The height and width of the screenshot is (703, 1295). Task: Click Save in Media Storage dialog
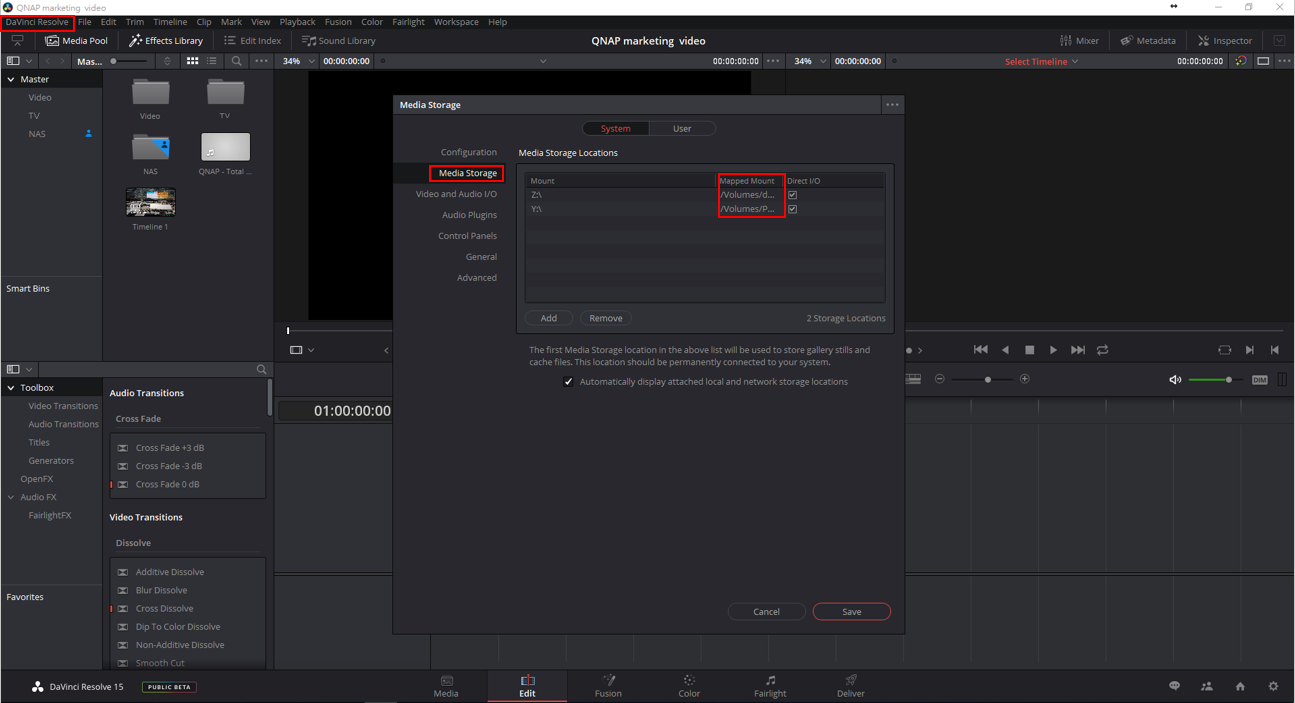(x=851, y=612)
